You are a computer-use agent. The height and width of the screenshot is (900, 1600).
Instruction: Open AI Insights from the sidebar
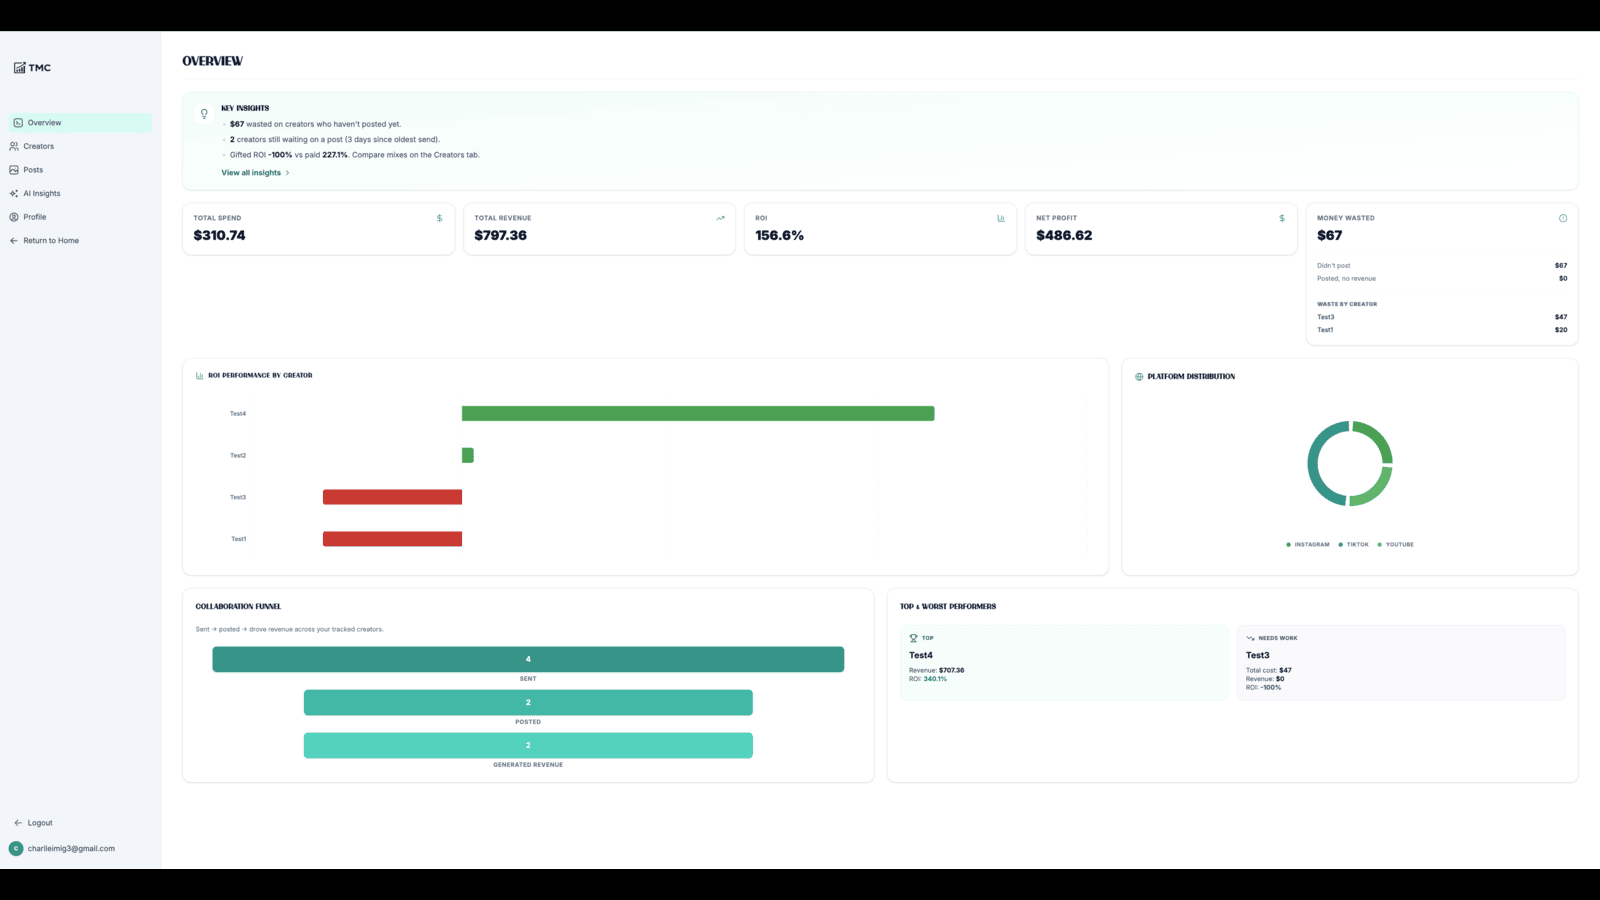click(x=81, y=193)
